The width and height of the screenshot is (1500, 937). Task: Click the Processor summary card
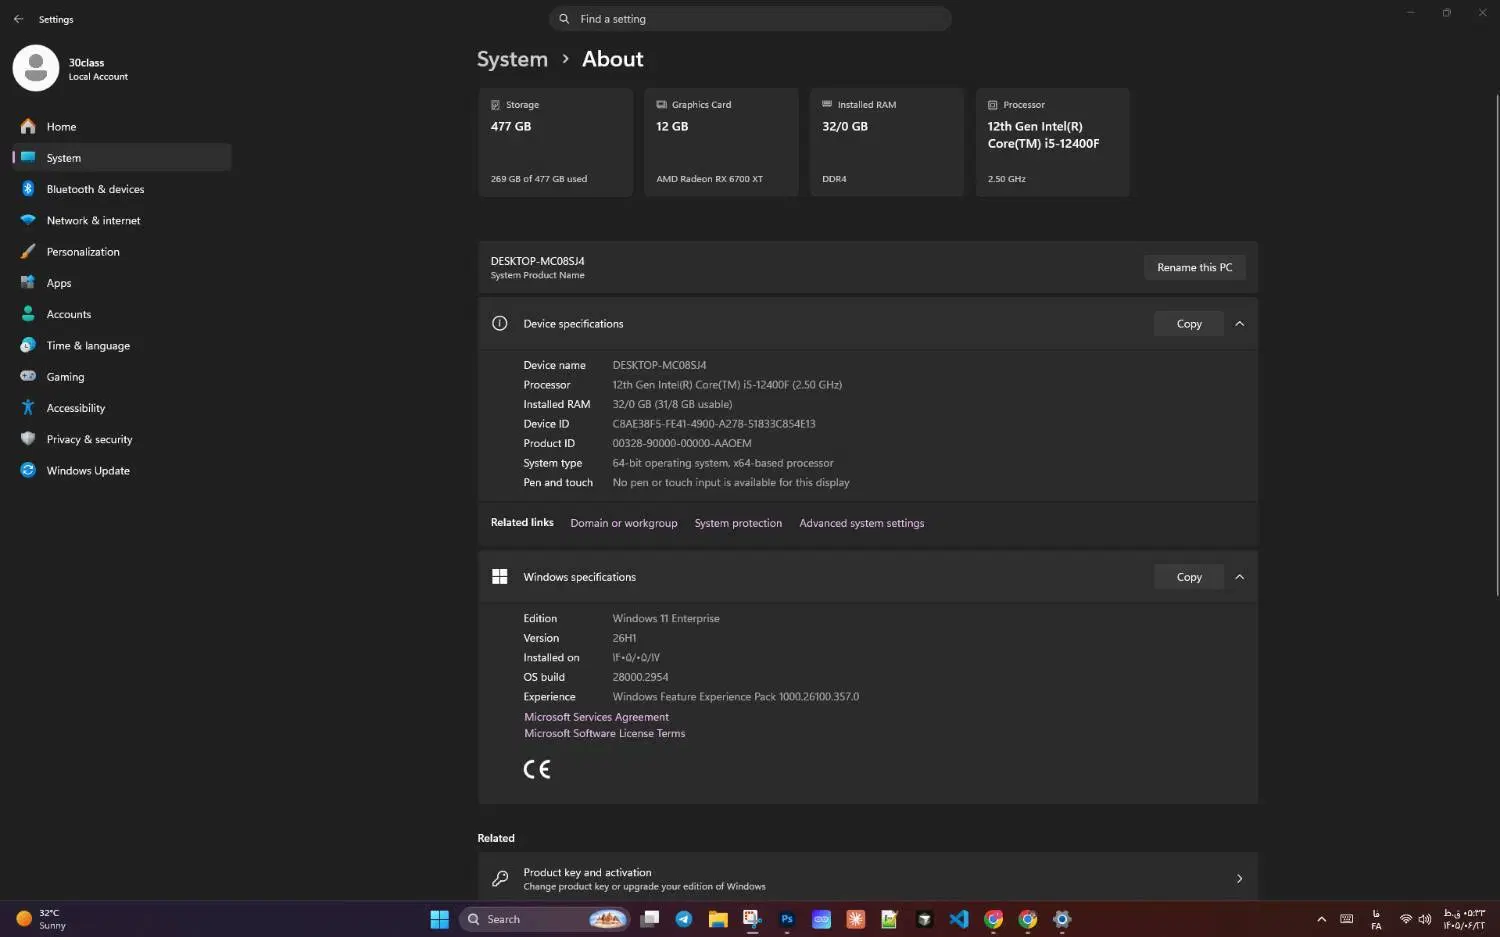pos(1053,142)
